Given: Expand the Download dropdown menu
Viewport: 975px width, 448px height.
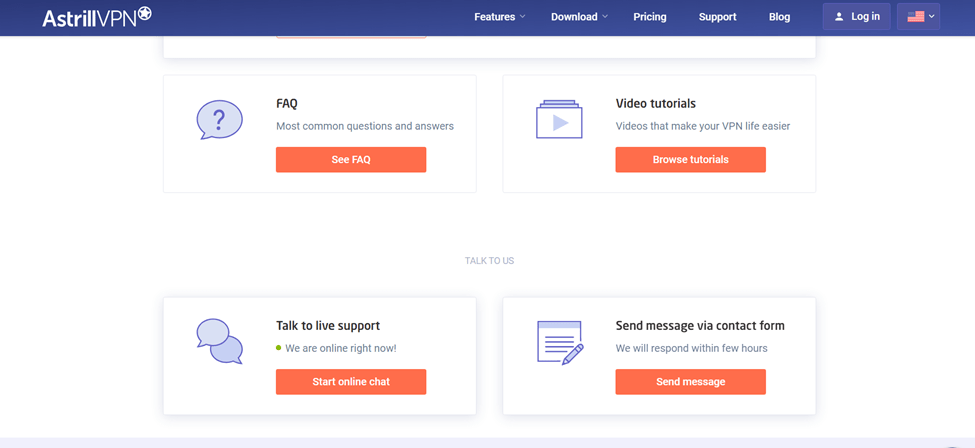Looking at the screenshot, I should (x=578, y=17).
